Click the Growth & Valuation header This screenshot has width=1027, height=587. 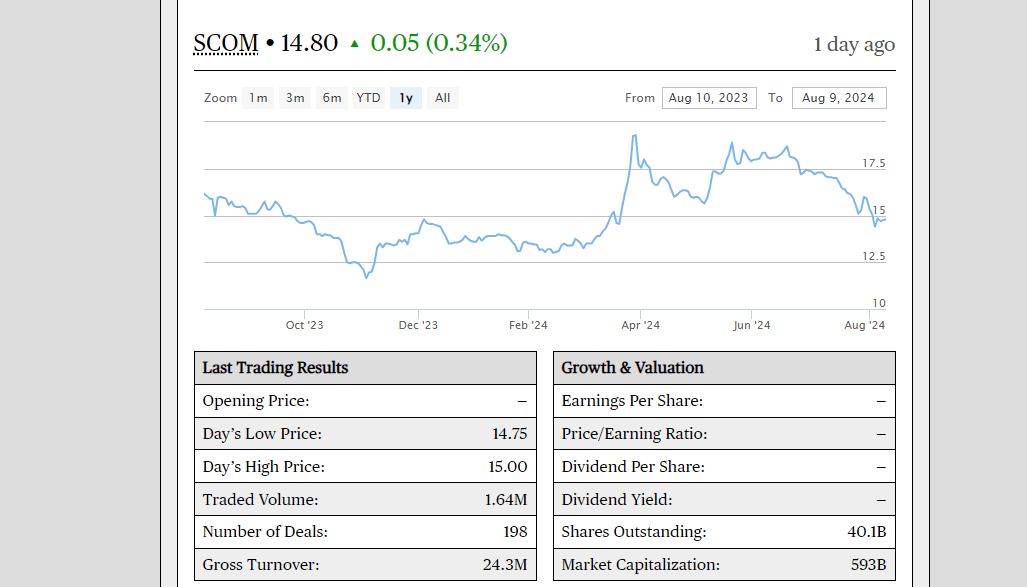[632, 367]
